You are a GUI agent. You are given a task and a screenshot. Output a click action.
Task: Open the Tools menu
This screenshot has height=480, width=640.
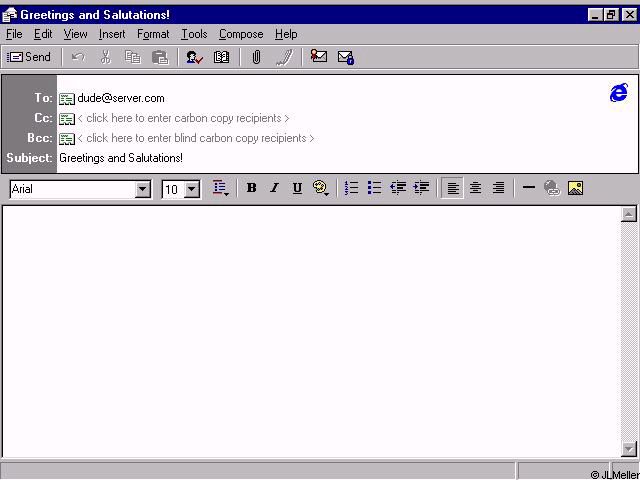click(194, 34)
